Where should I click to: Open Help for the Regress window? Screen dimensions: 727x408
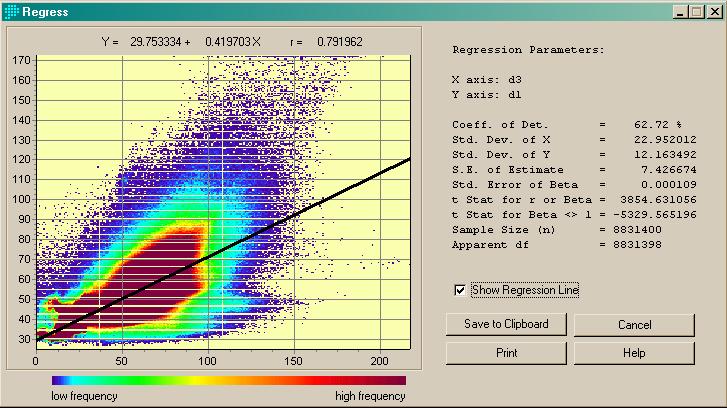(x=634, y=353)
